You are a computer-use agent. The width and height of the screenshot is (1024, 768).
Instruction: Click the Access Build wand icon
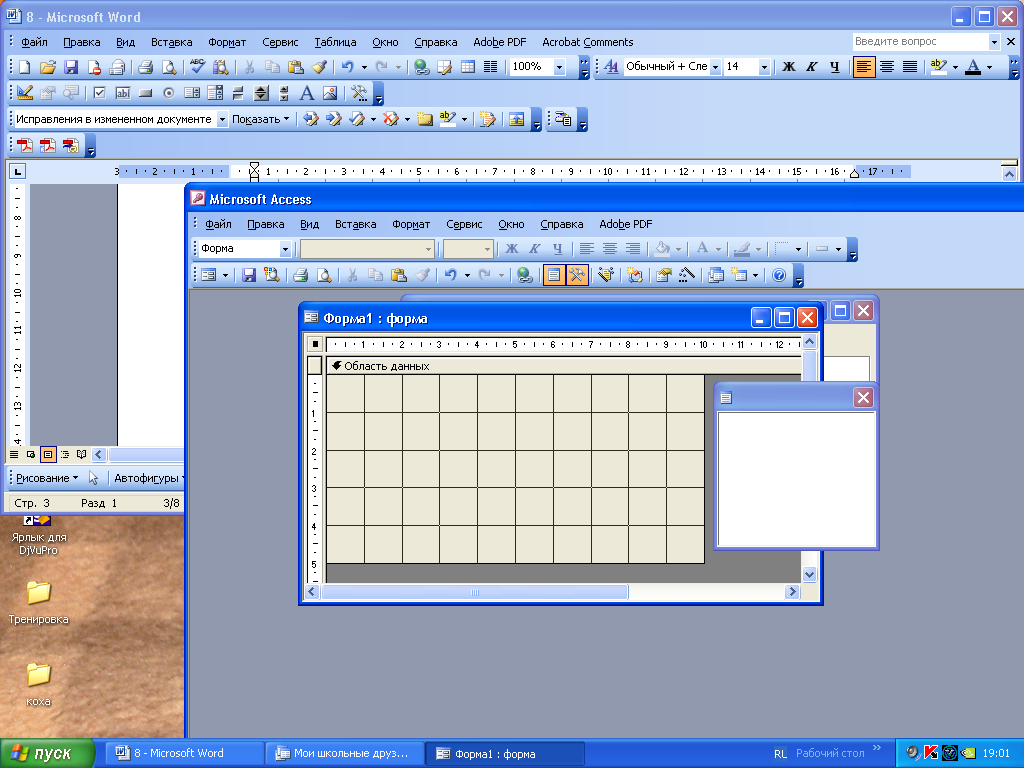[x=686, y=275]
